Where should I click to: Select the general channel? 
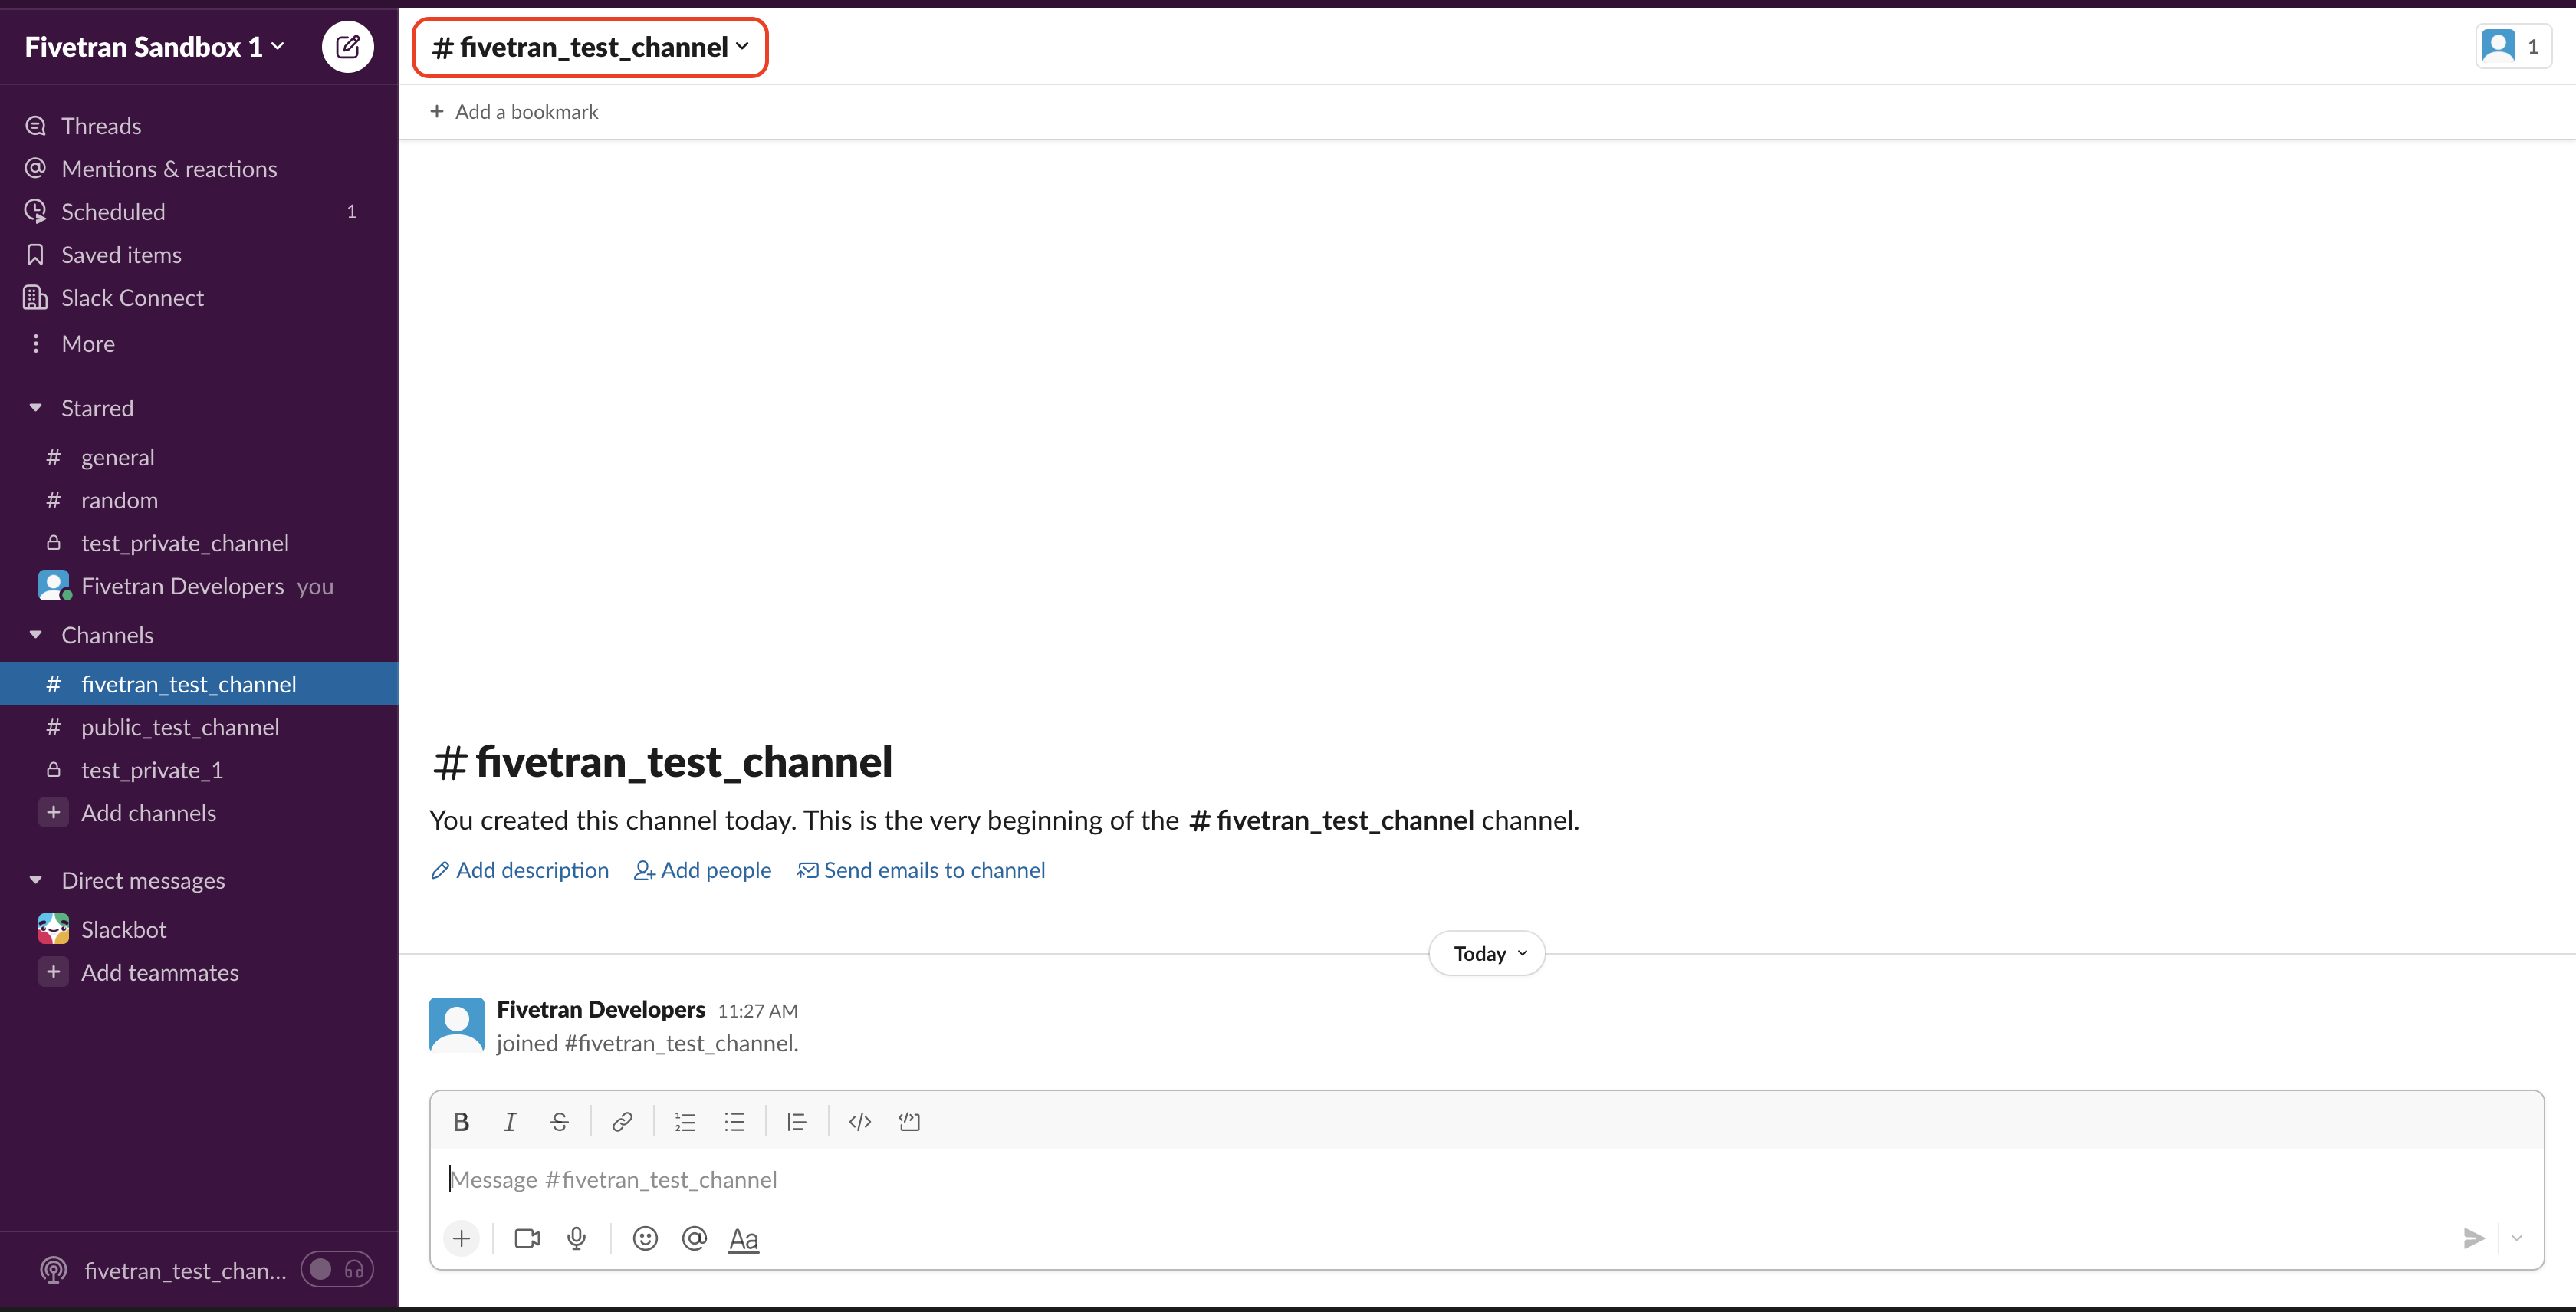(199, 457)
